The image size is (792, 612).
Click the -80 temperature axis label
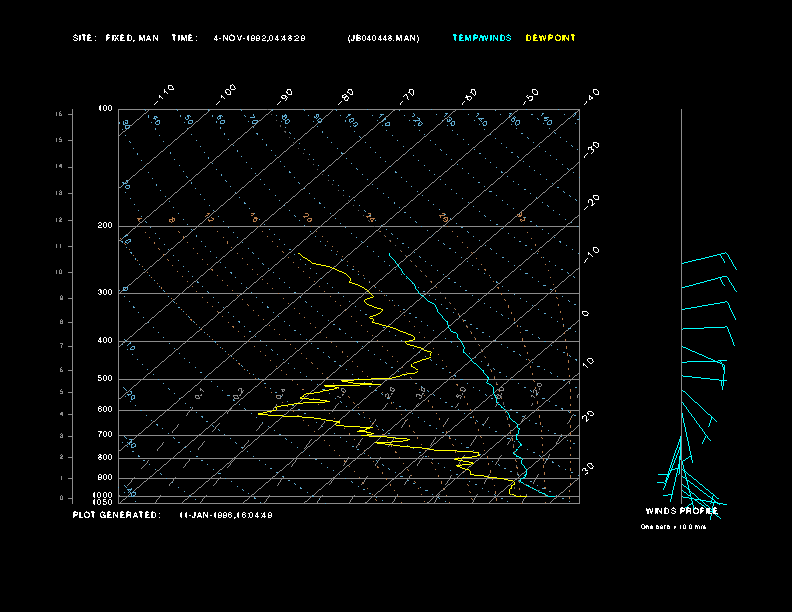click(346, 96)
